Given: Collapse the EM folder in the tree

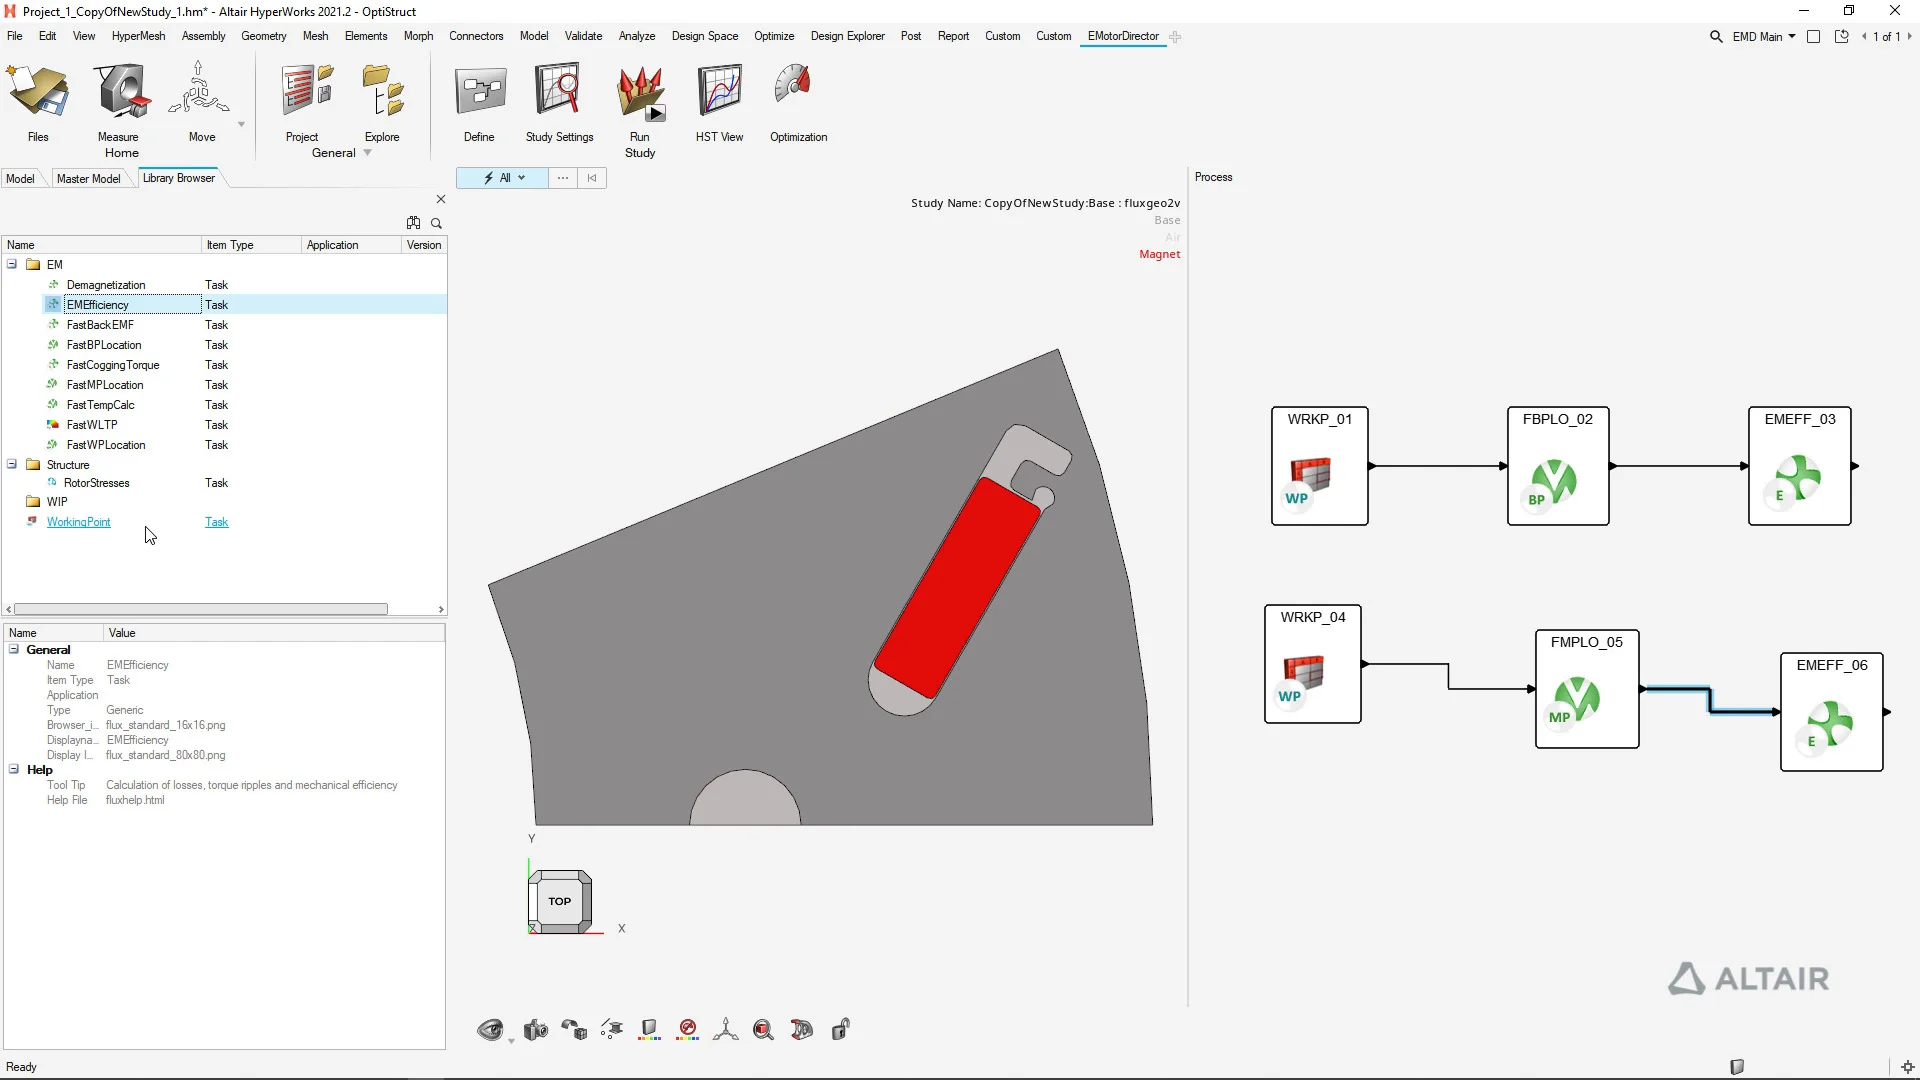Looking at the screenshot, I should click(x=12, y=265).
